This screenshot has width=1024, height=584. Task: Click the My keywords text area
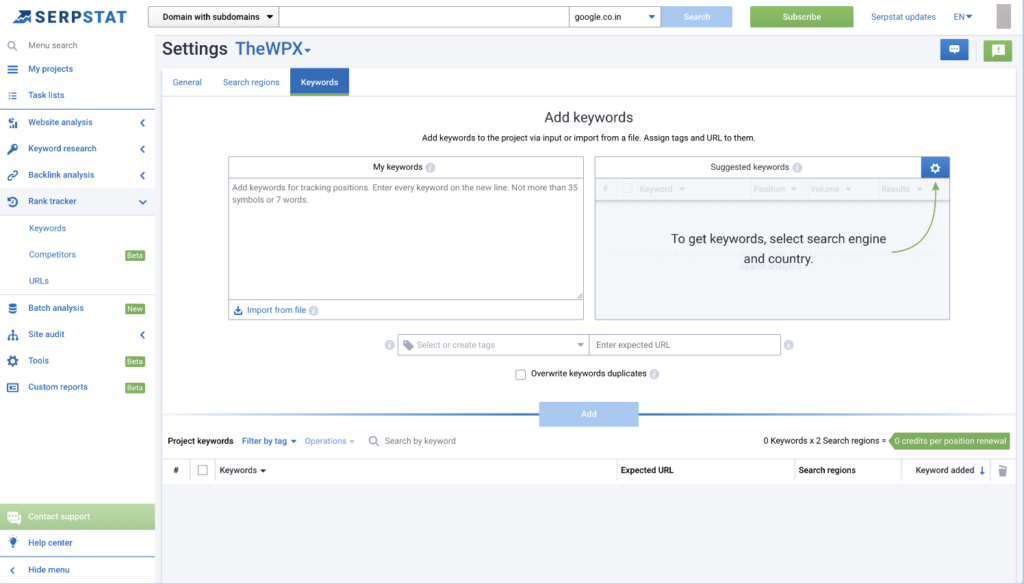click(405, 240)
